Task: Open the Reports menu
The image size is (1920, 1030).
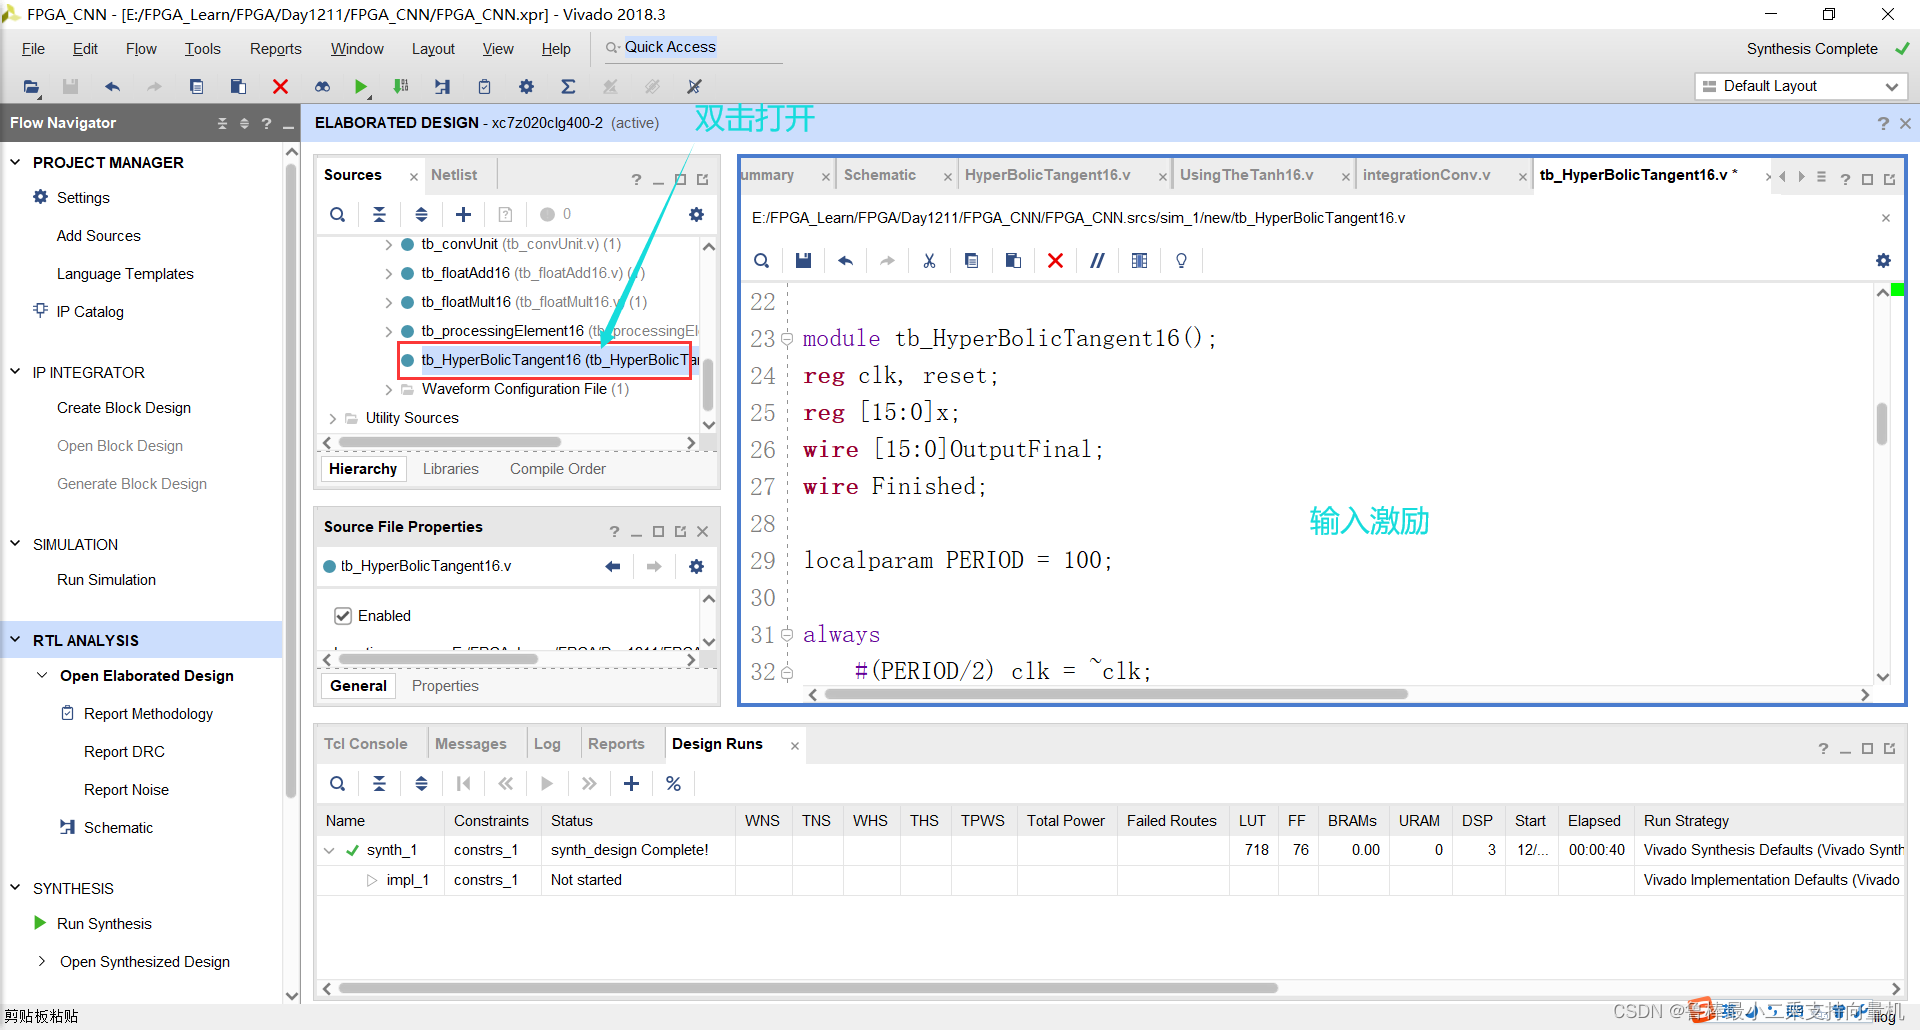Action: pos(275,49)
